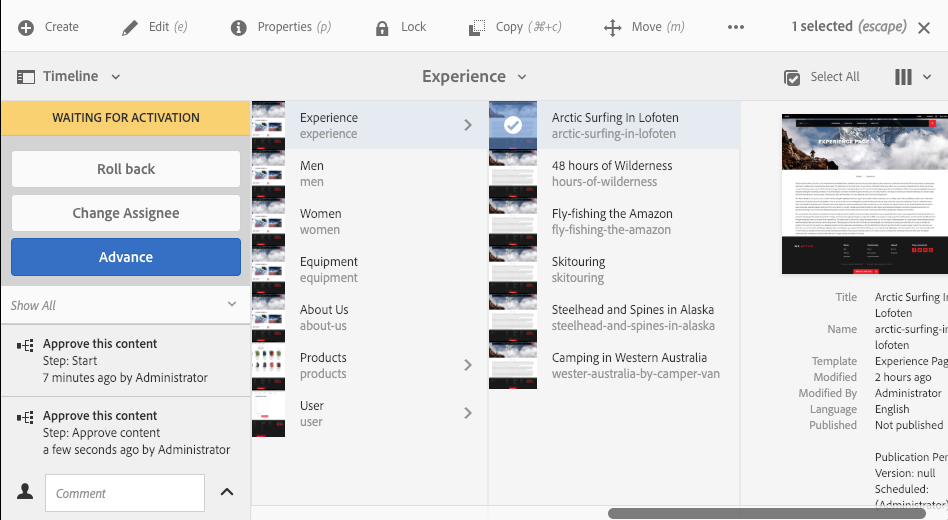Open the more actions ellipsis menu
948x520 pixels.
click(x=736, y=27)
